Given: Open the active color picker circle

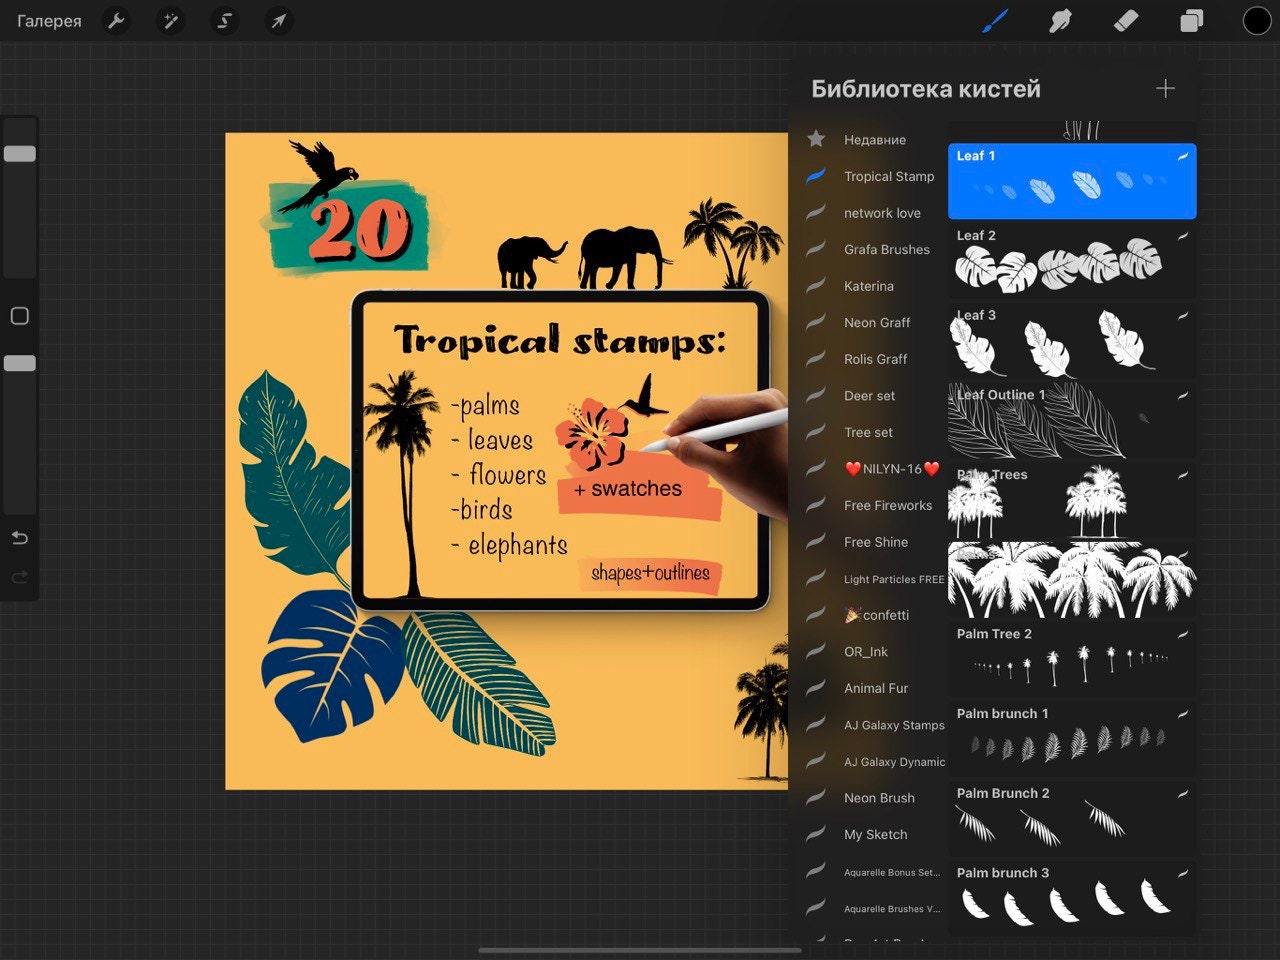Looking at the screenshot, I should point(1257,20).
